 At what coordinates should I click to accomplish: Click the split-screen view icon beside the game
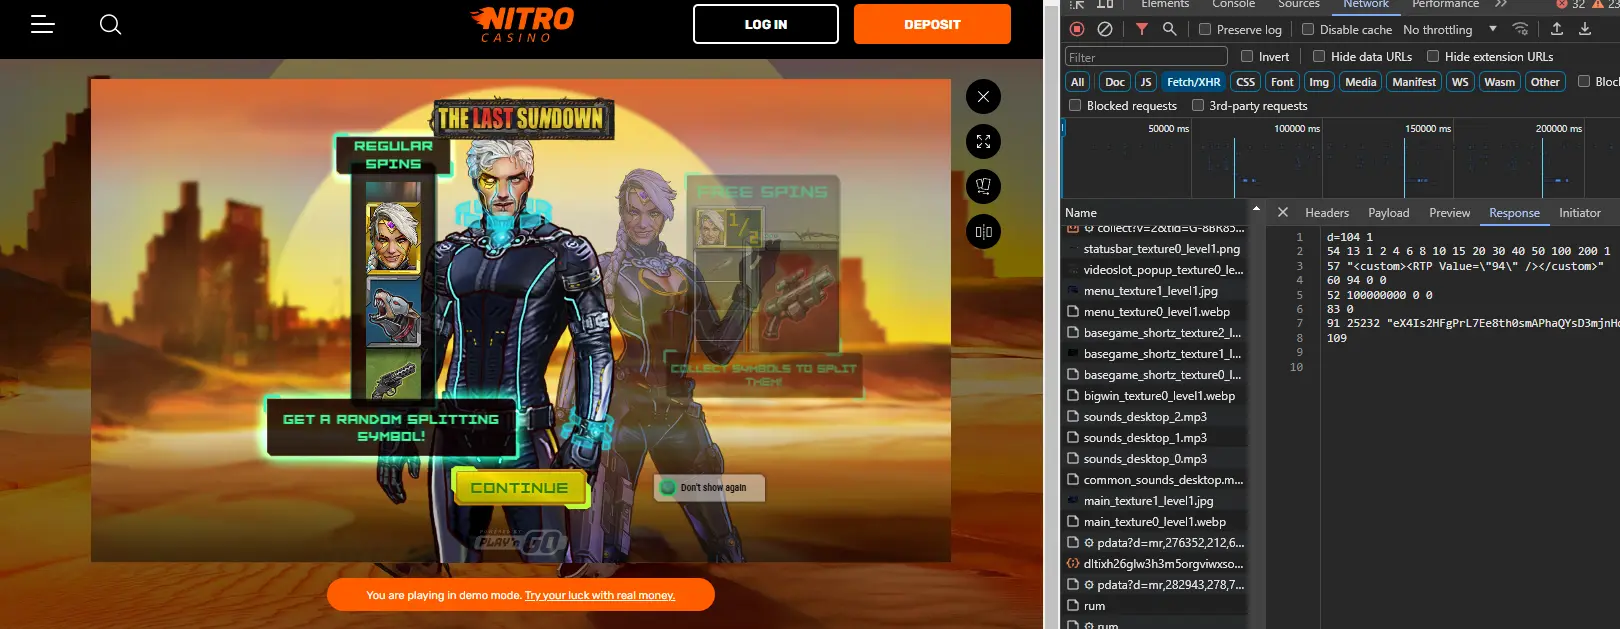pyautogui.click(x=983, y=232)
